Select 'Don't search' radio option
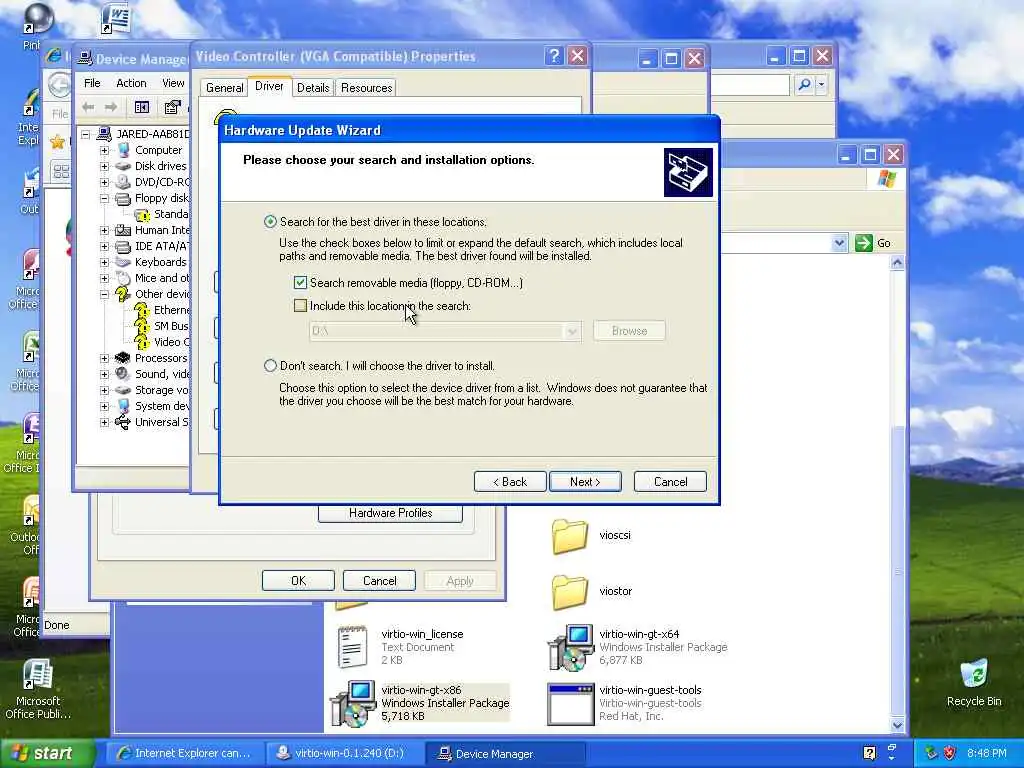The height and width of the screenshot is (768, 1024). click(270, 366)
